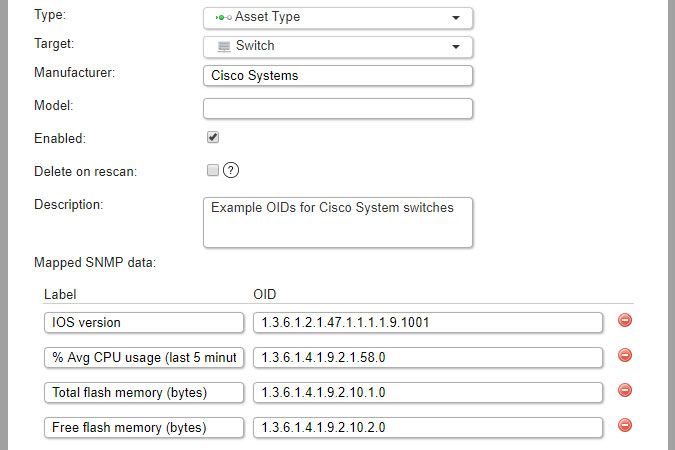Viewport: 675px width, 450px height.
Task: Edit the OID 1.3.6.1.4.1.9.2.10.2.0 field
Action: coord(428,427)
